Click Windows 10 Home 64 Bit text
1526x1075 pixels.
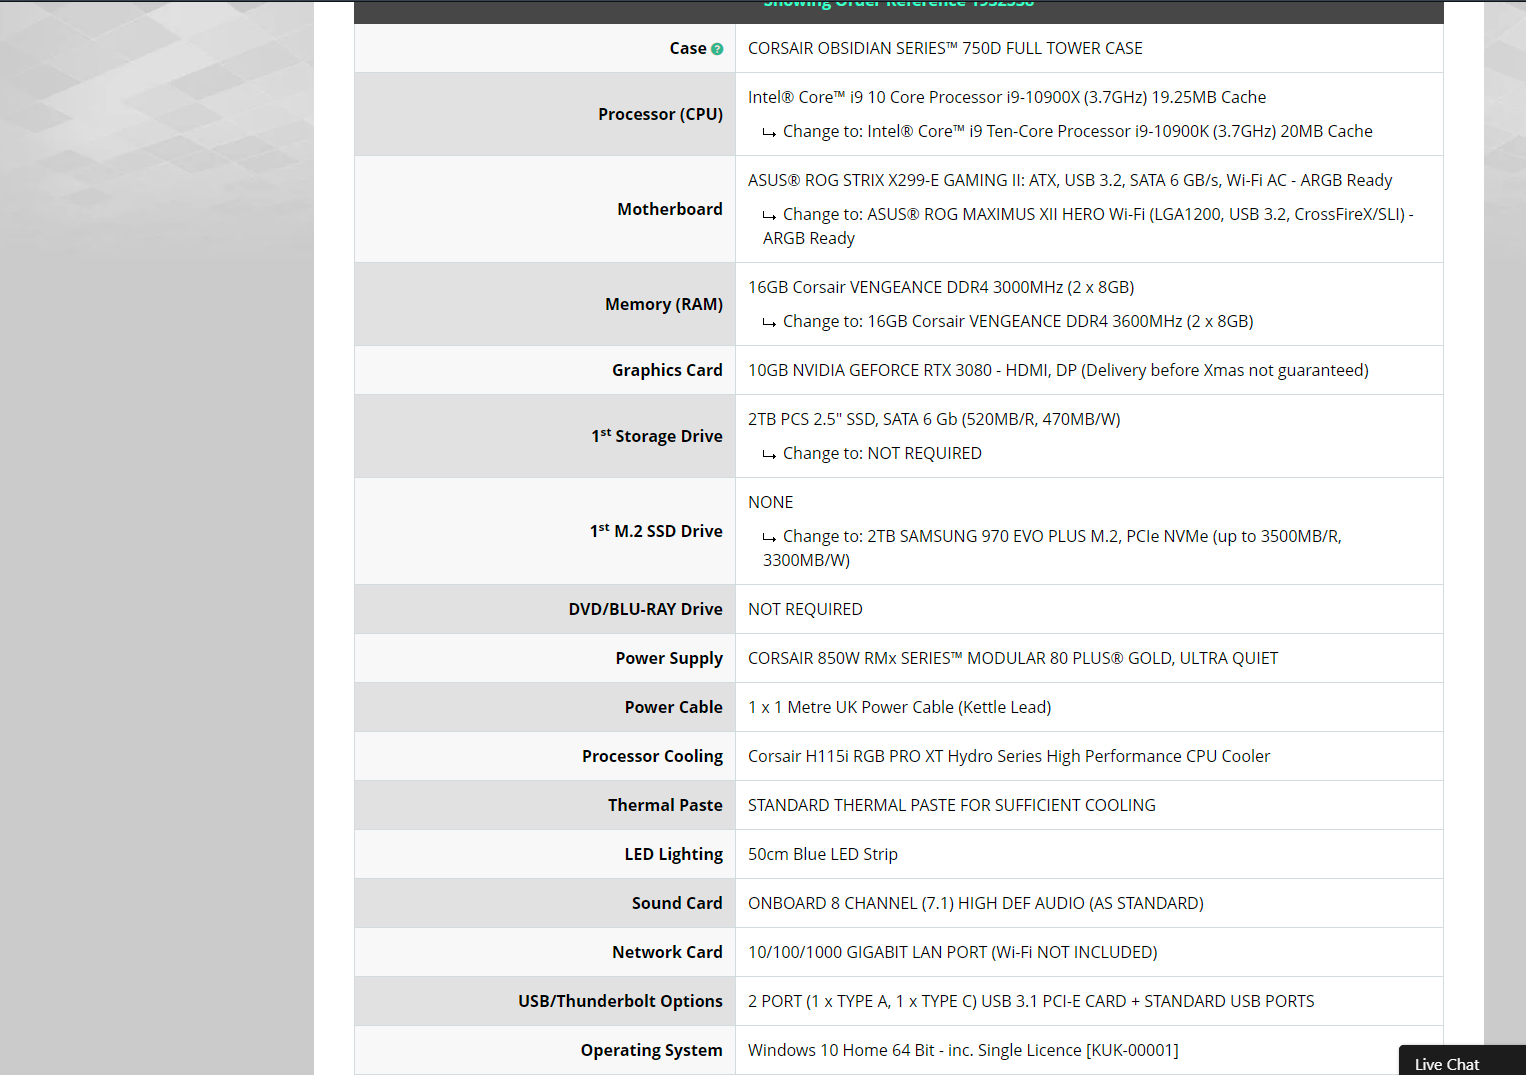[x=963, y=1050]
